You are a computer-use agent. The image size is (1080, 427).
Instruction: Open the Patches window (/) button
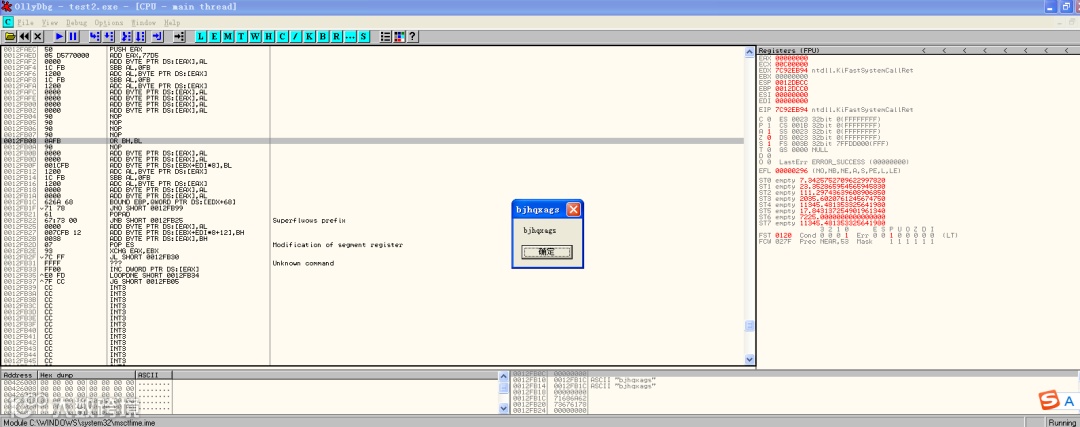click(295, 37)
